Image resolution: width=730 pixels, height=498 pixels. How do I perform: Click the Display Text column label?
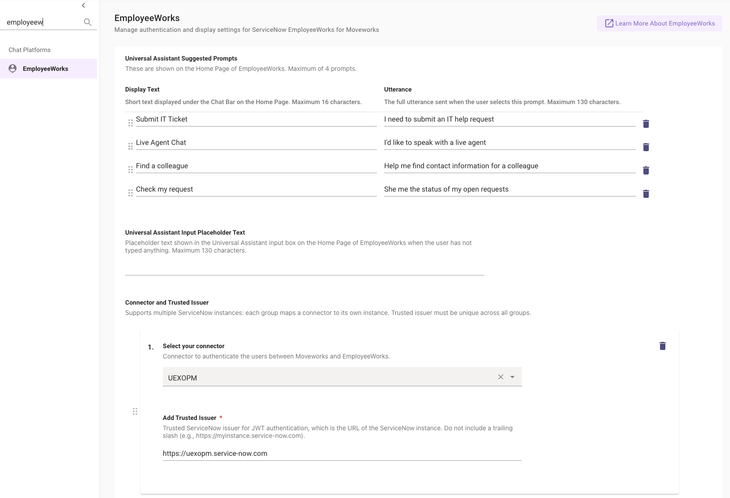point(142,89)
